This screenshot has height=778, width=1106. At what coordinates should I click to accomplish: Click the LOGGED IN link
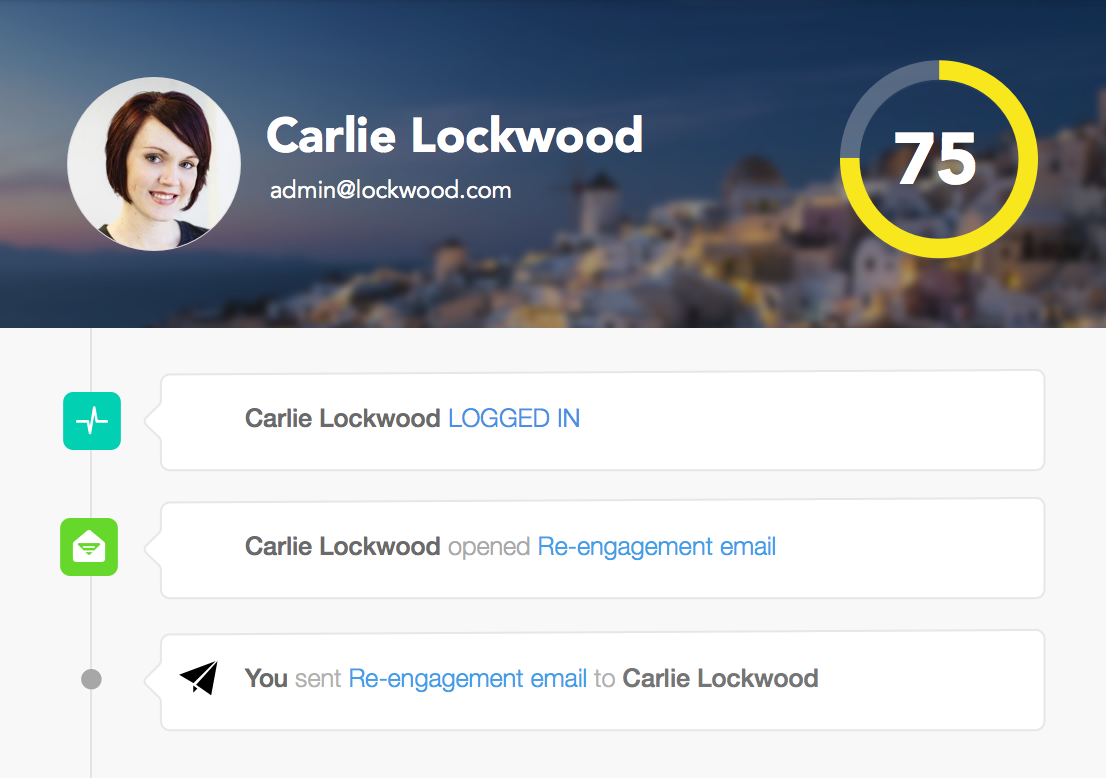514,418
